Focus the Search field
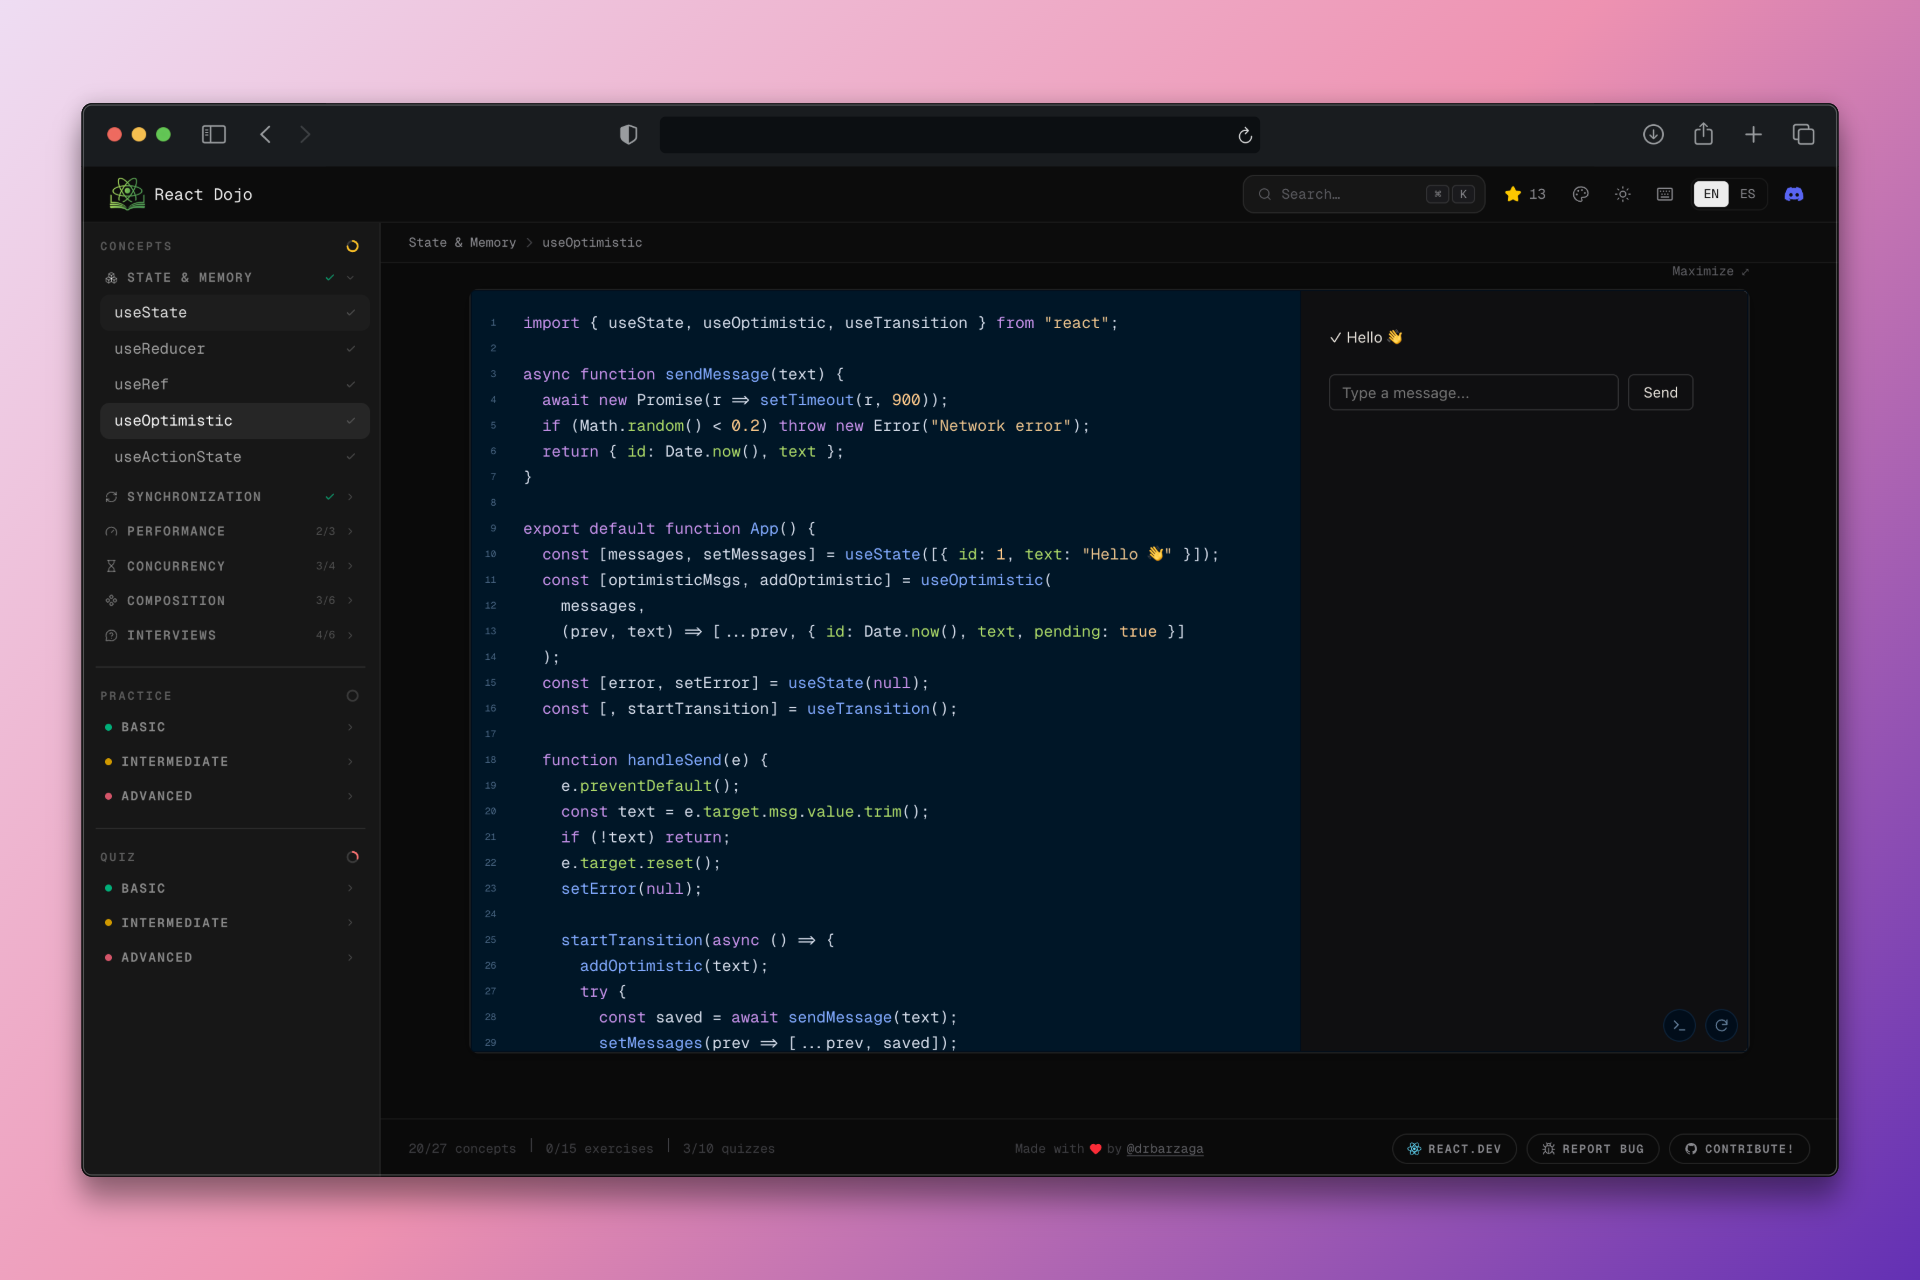Screen dimensions: 1920x1280 pyautogui.click(x=1364, y=194)
